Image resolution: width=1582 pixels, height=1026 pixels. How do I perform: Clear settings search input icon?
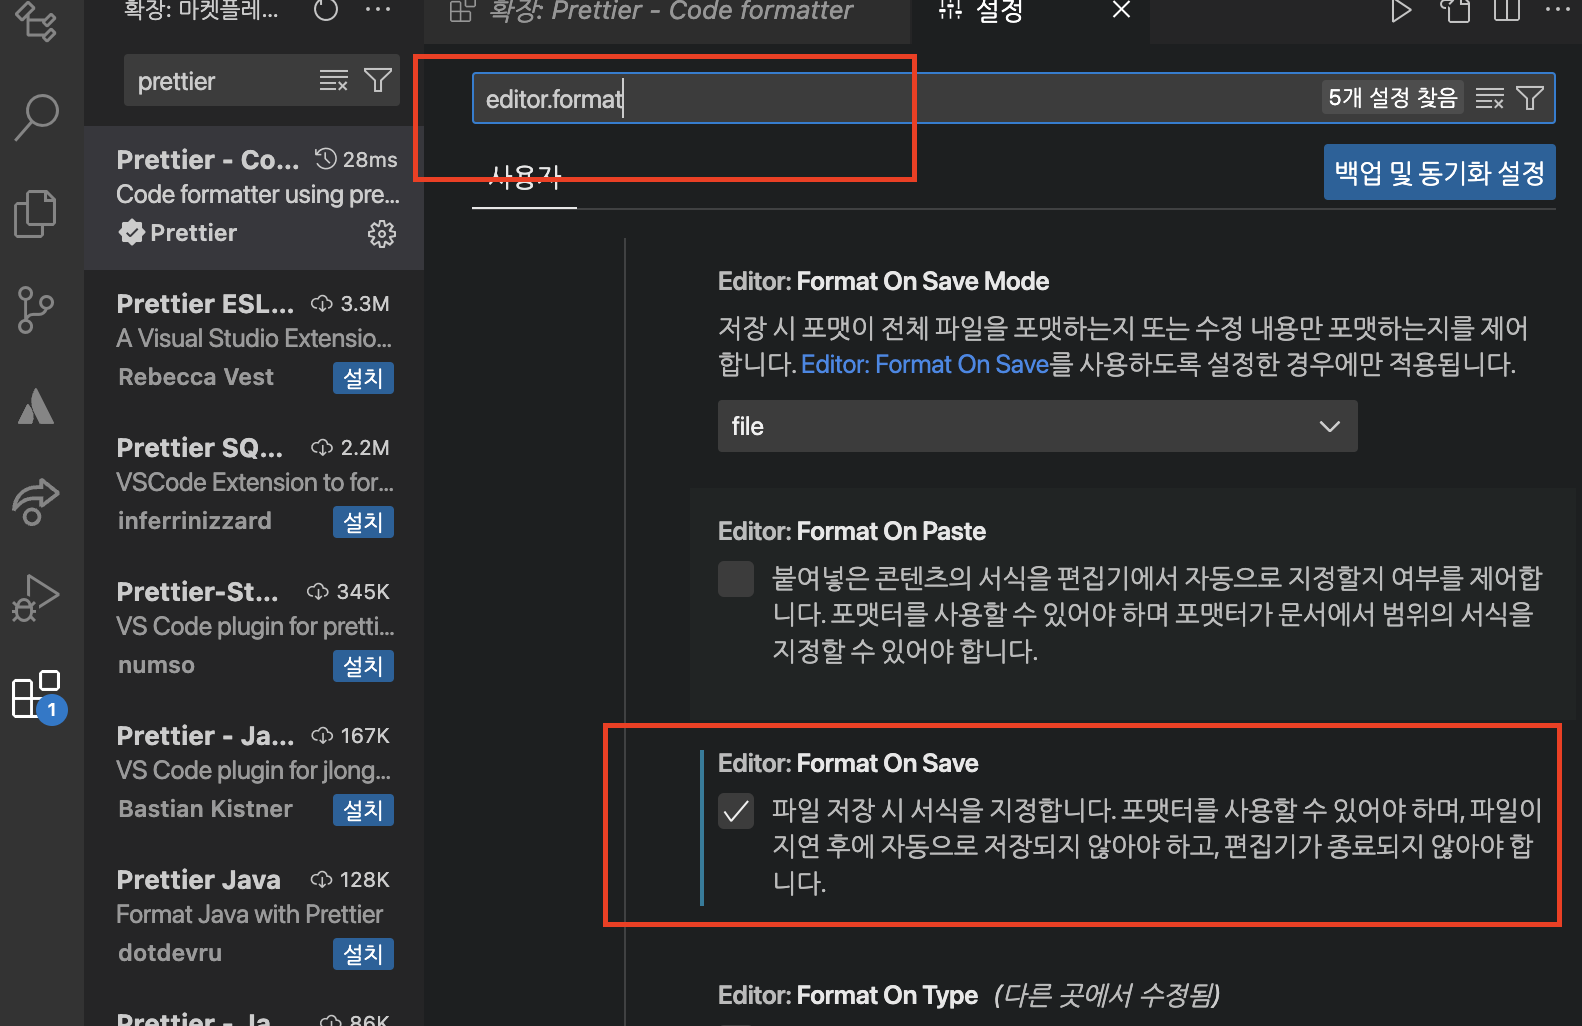(1490, 98)
